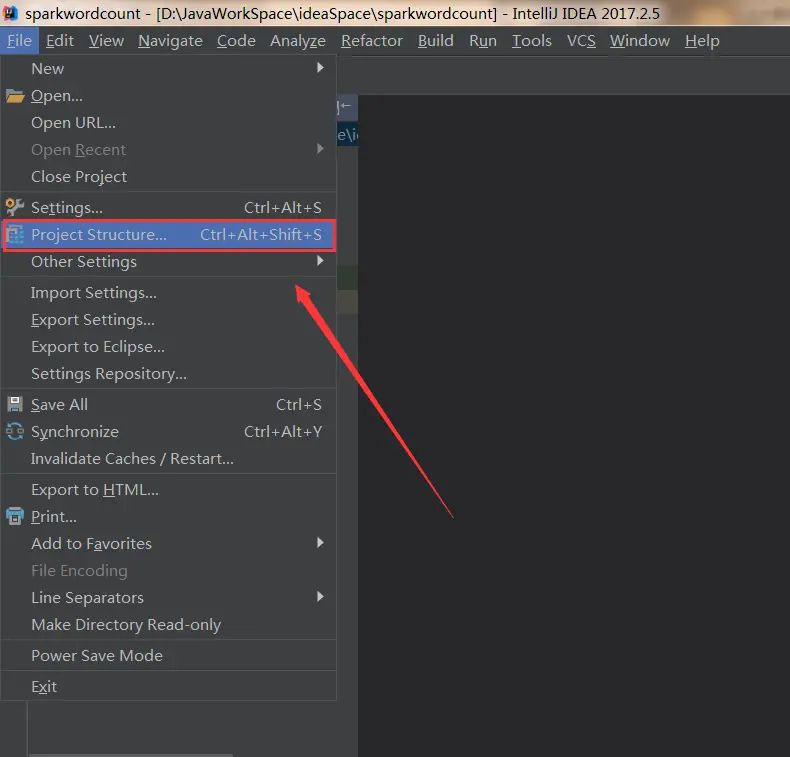The image size is (790, 757).
Task: Click the Save All floppy disk icon
Action: point(15,404)
